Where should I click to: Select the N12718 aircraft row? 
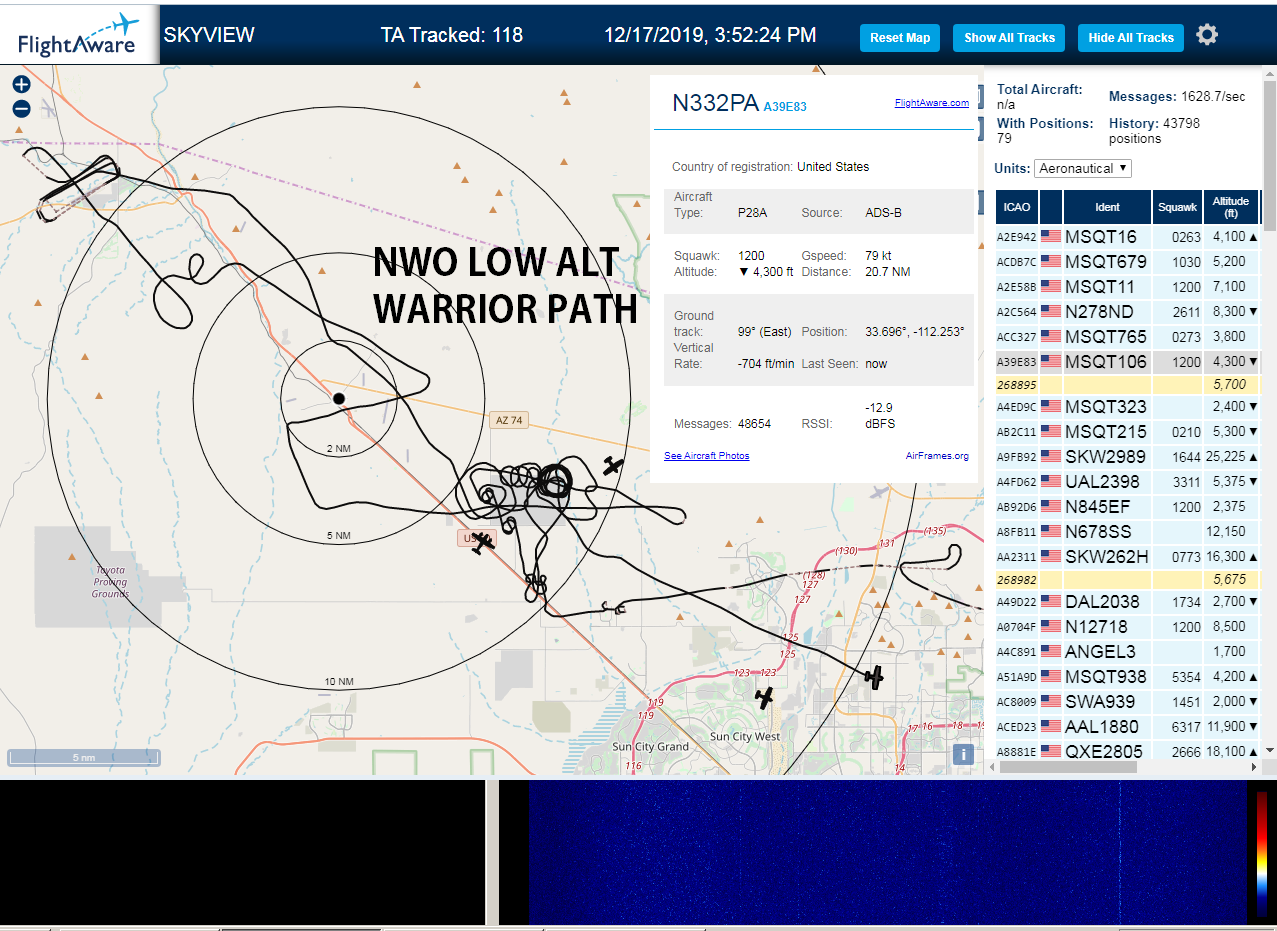click(x=1127, y=627)
